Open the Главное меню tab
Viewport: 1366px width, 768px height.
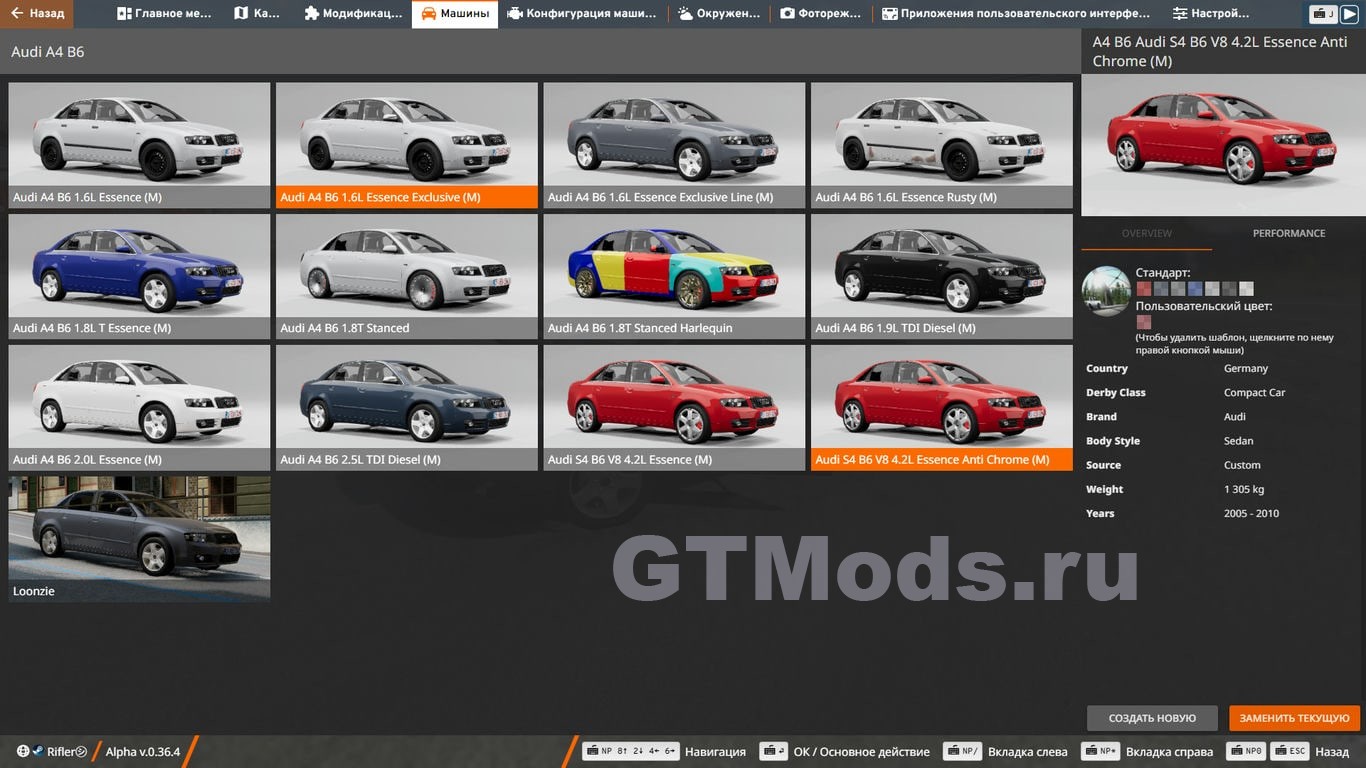[165, 14]
